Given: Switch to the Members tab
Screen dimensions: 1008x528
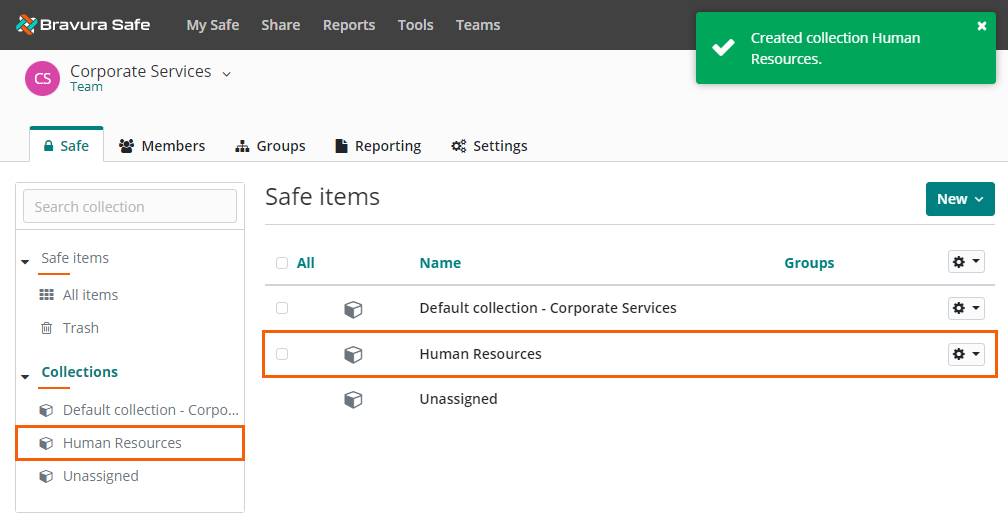Looking at the screenshot, I should (x=162, y=146).
